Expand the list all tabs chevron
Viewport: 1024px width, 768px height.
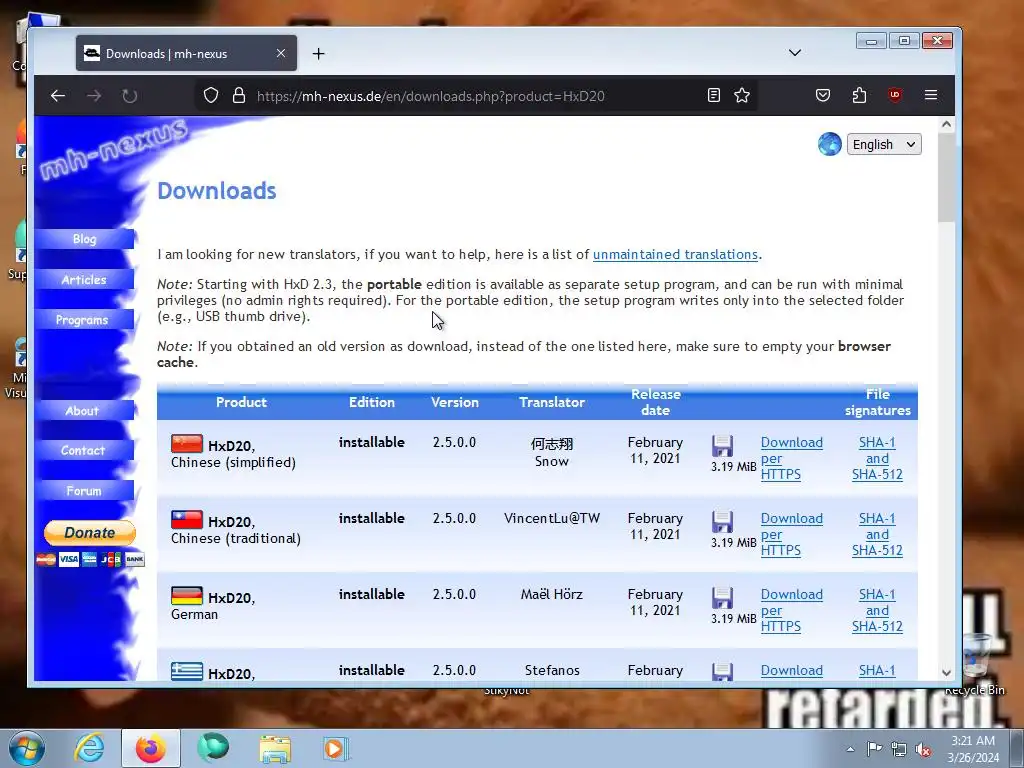(x=795, y=53)
